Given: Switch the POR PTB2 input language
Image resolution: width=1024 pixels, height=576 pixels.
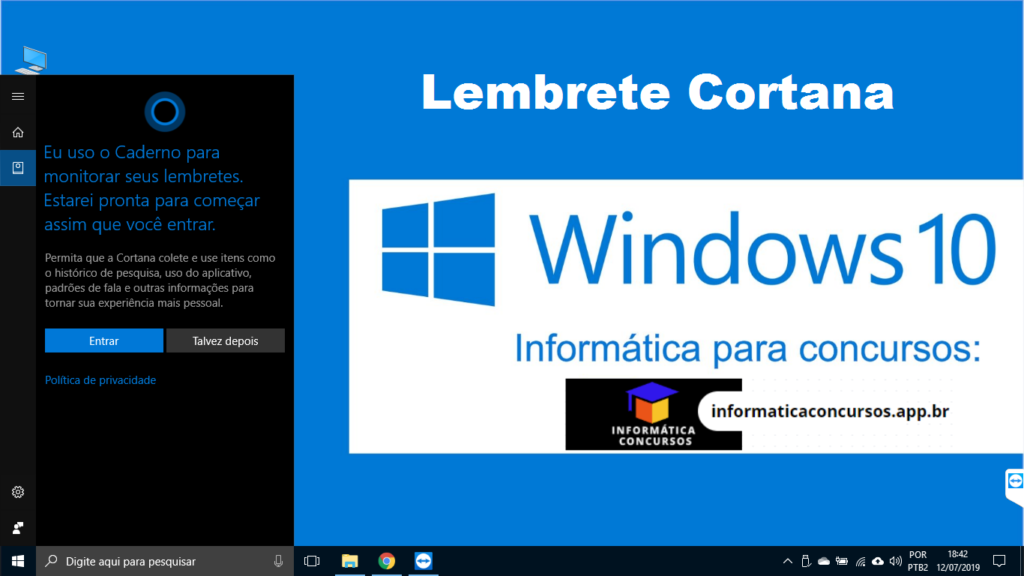Looking at the screenshot, I should (x=917, y=561).
